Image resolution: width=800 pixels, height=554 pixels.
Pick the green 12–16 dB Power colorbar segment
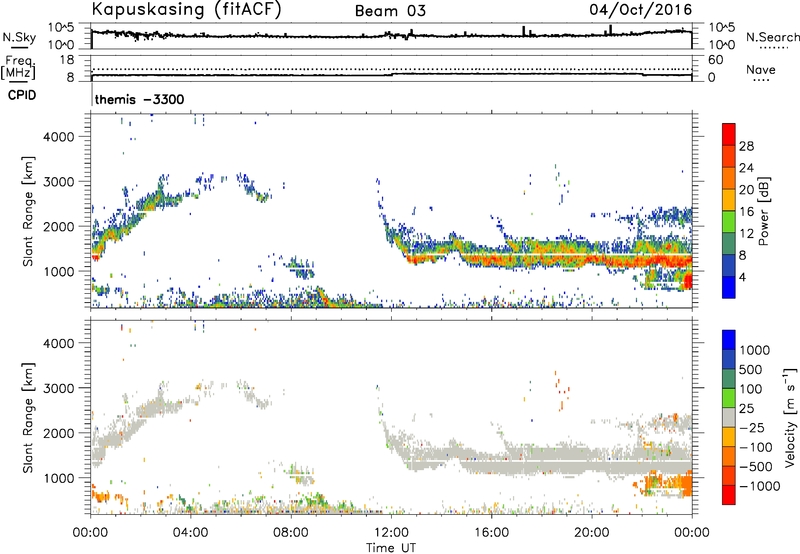coord(729,222)
